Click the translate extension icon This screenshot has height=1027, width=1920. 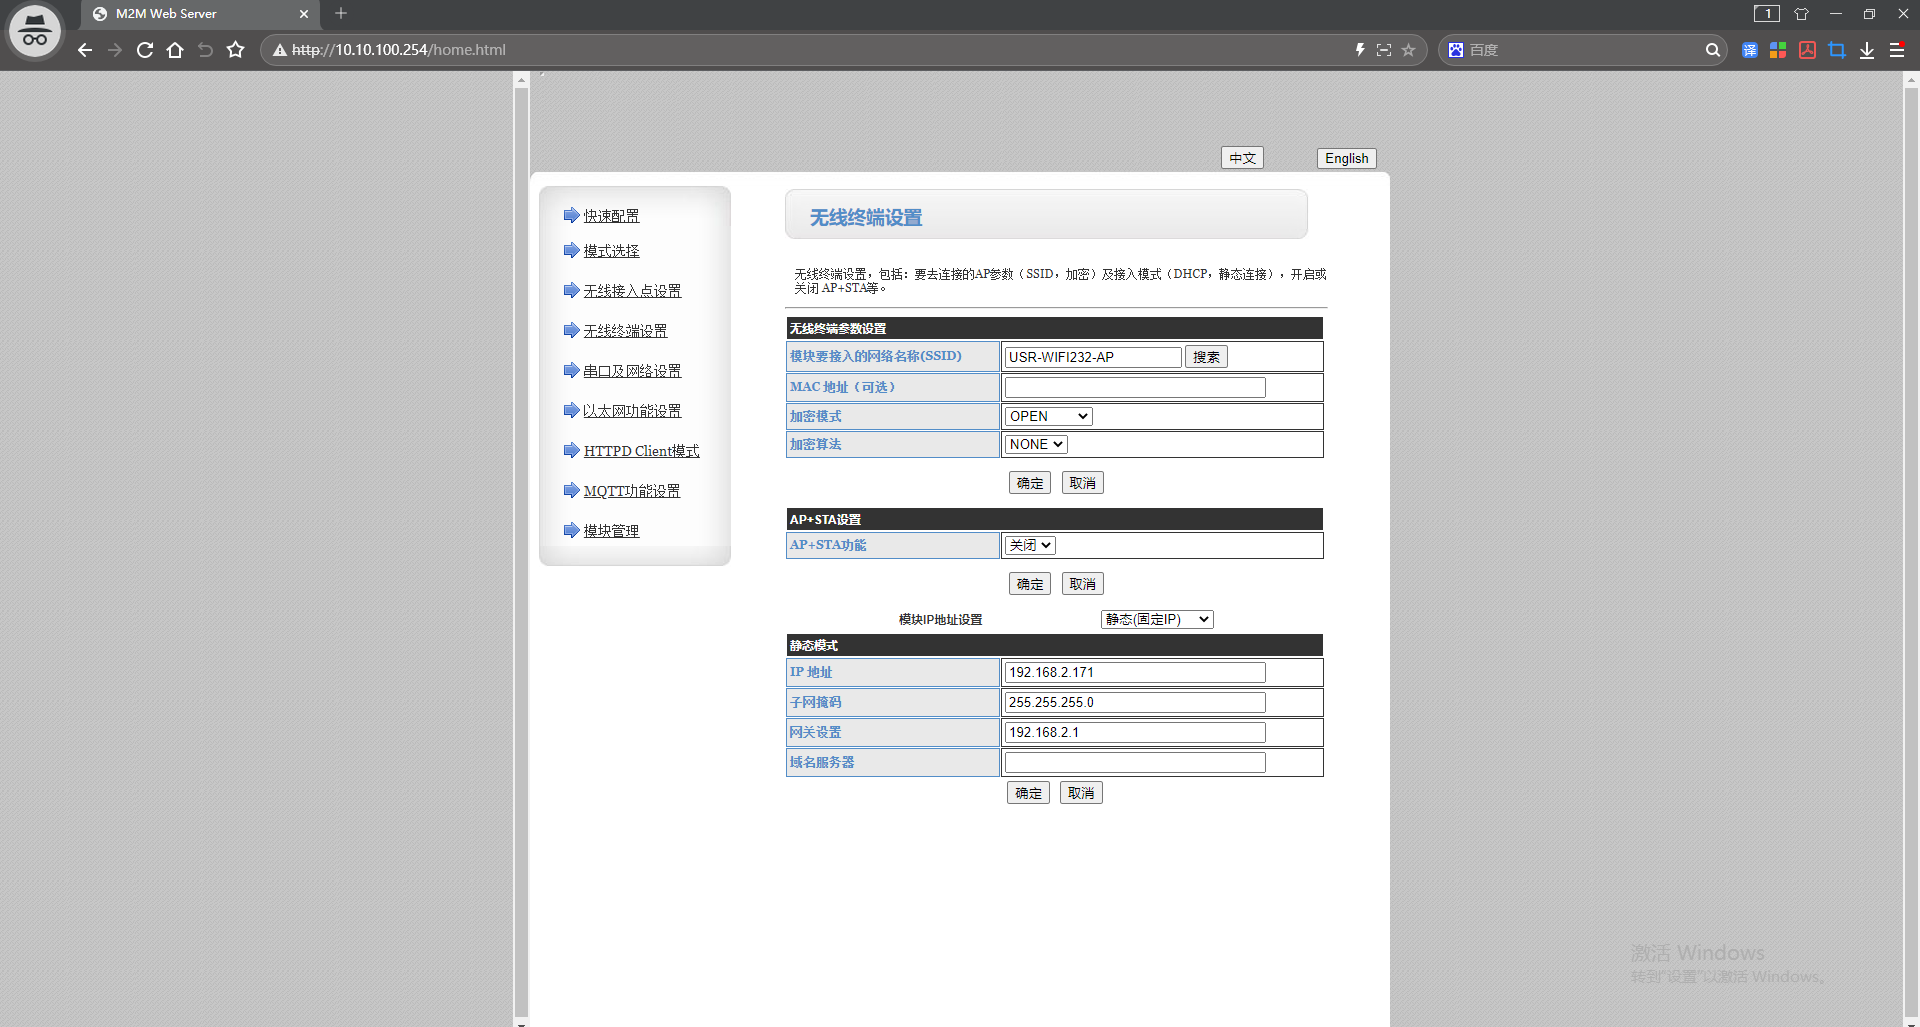click(1749, 50)
